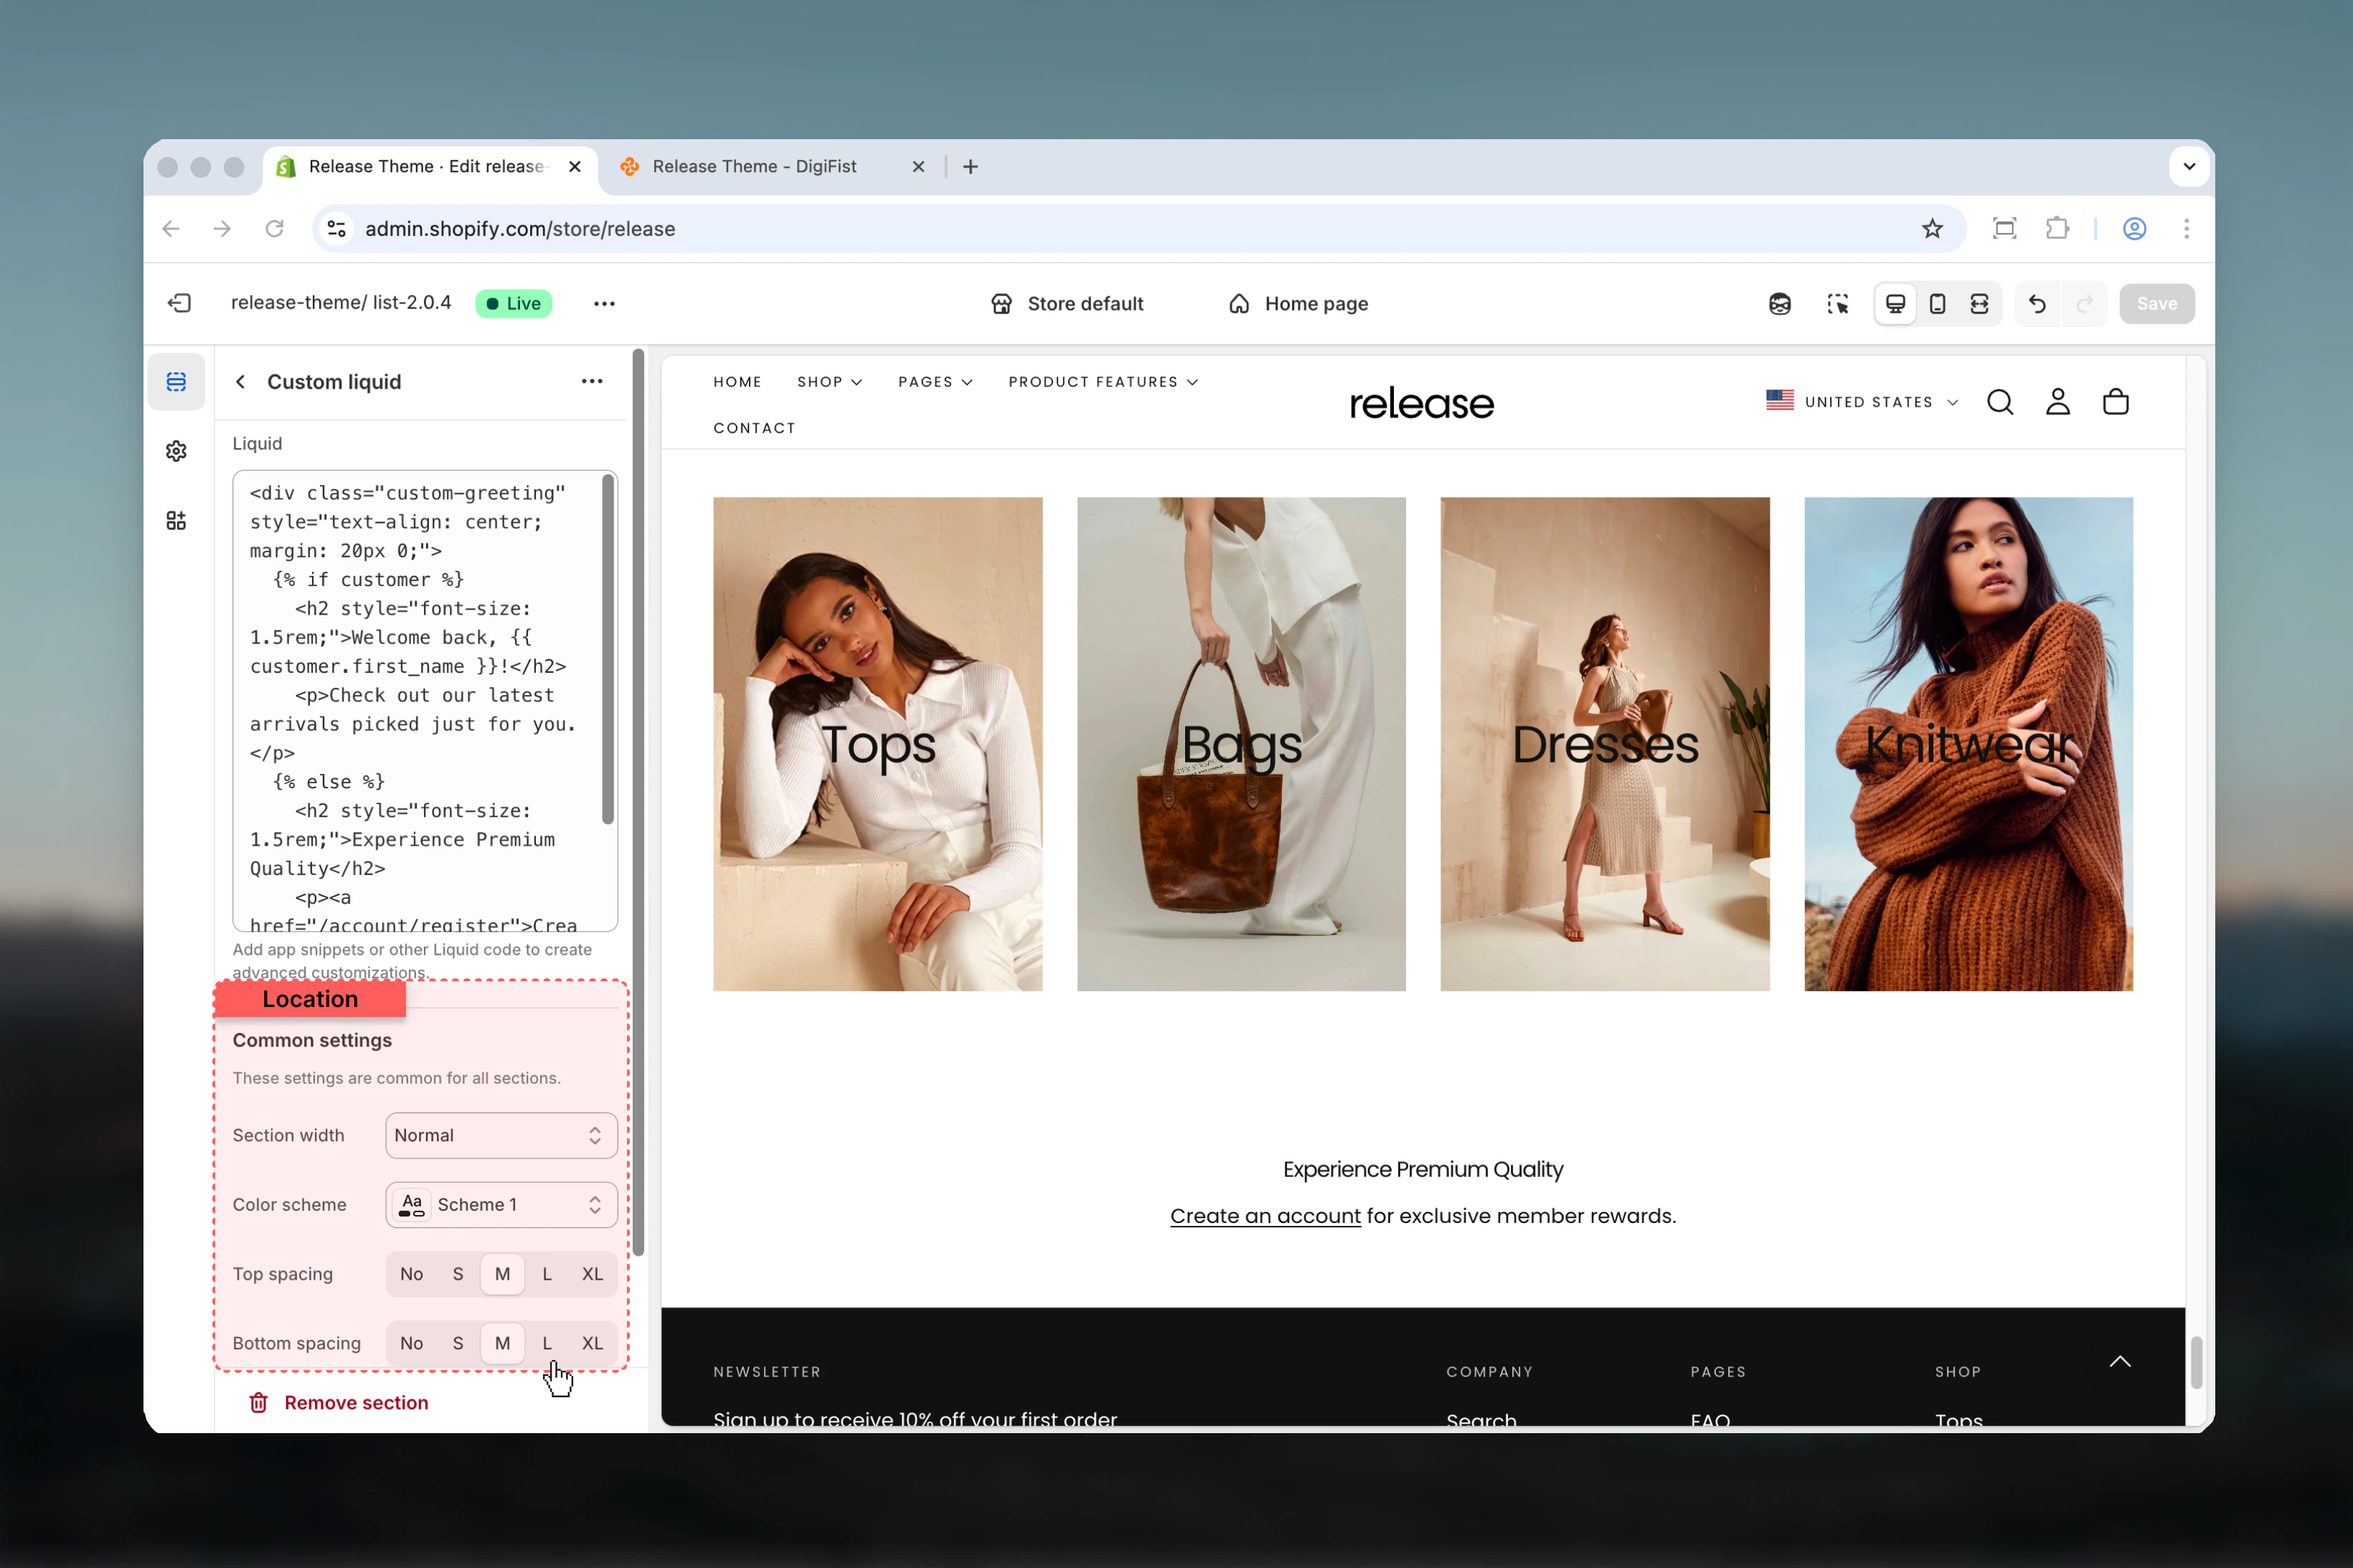Click Remove section
The height and width of the screenshot is (1568, 2353).
tap(339, 1403)
